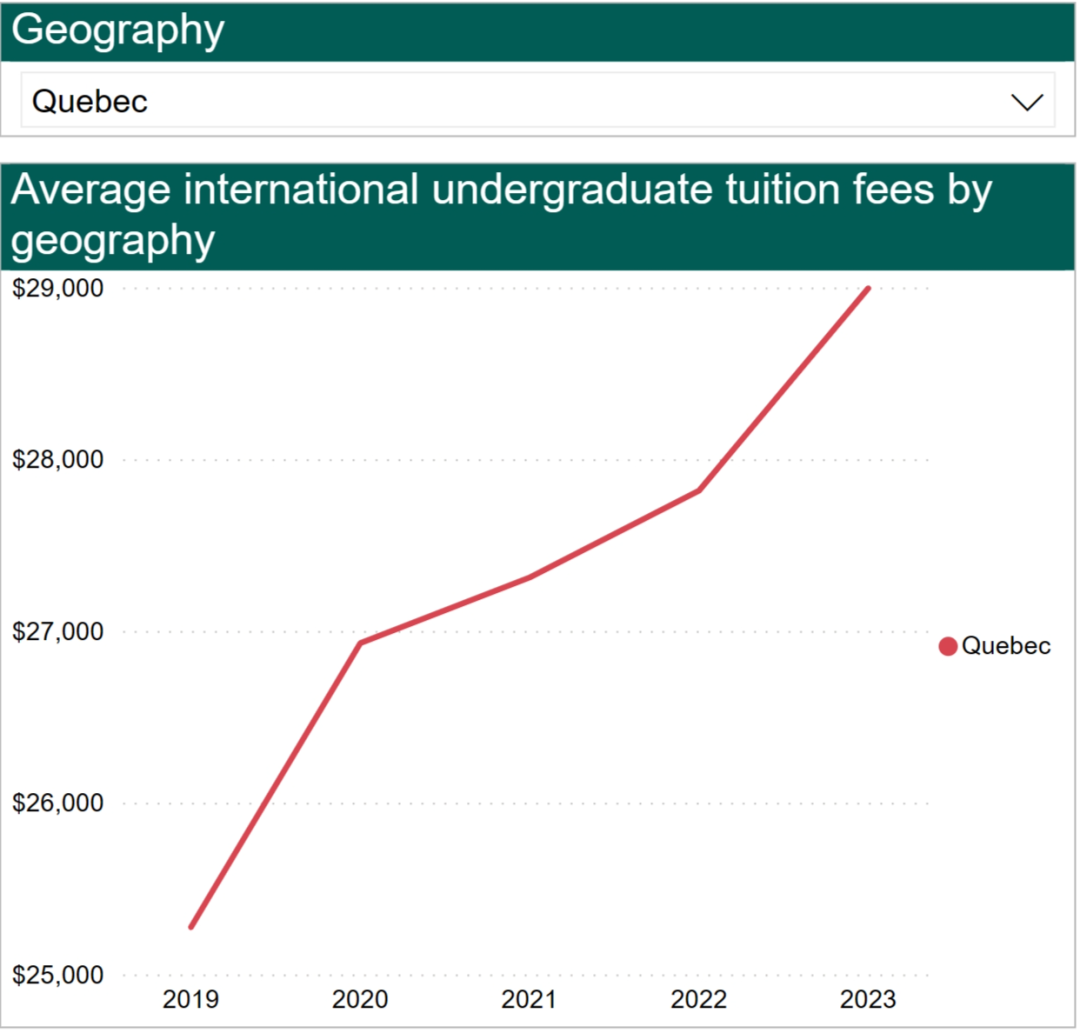Click the line's data point at 2021
Screen dimensions: 1080x1033
[530, 577]
